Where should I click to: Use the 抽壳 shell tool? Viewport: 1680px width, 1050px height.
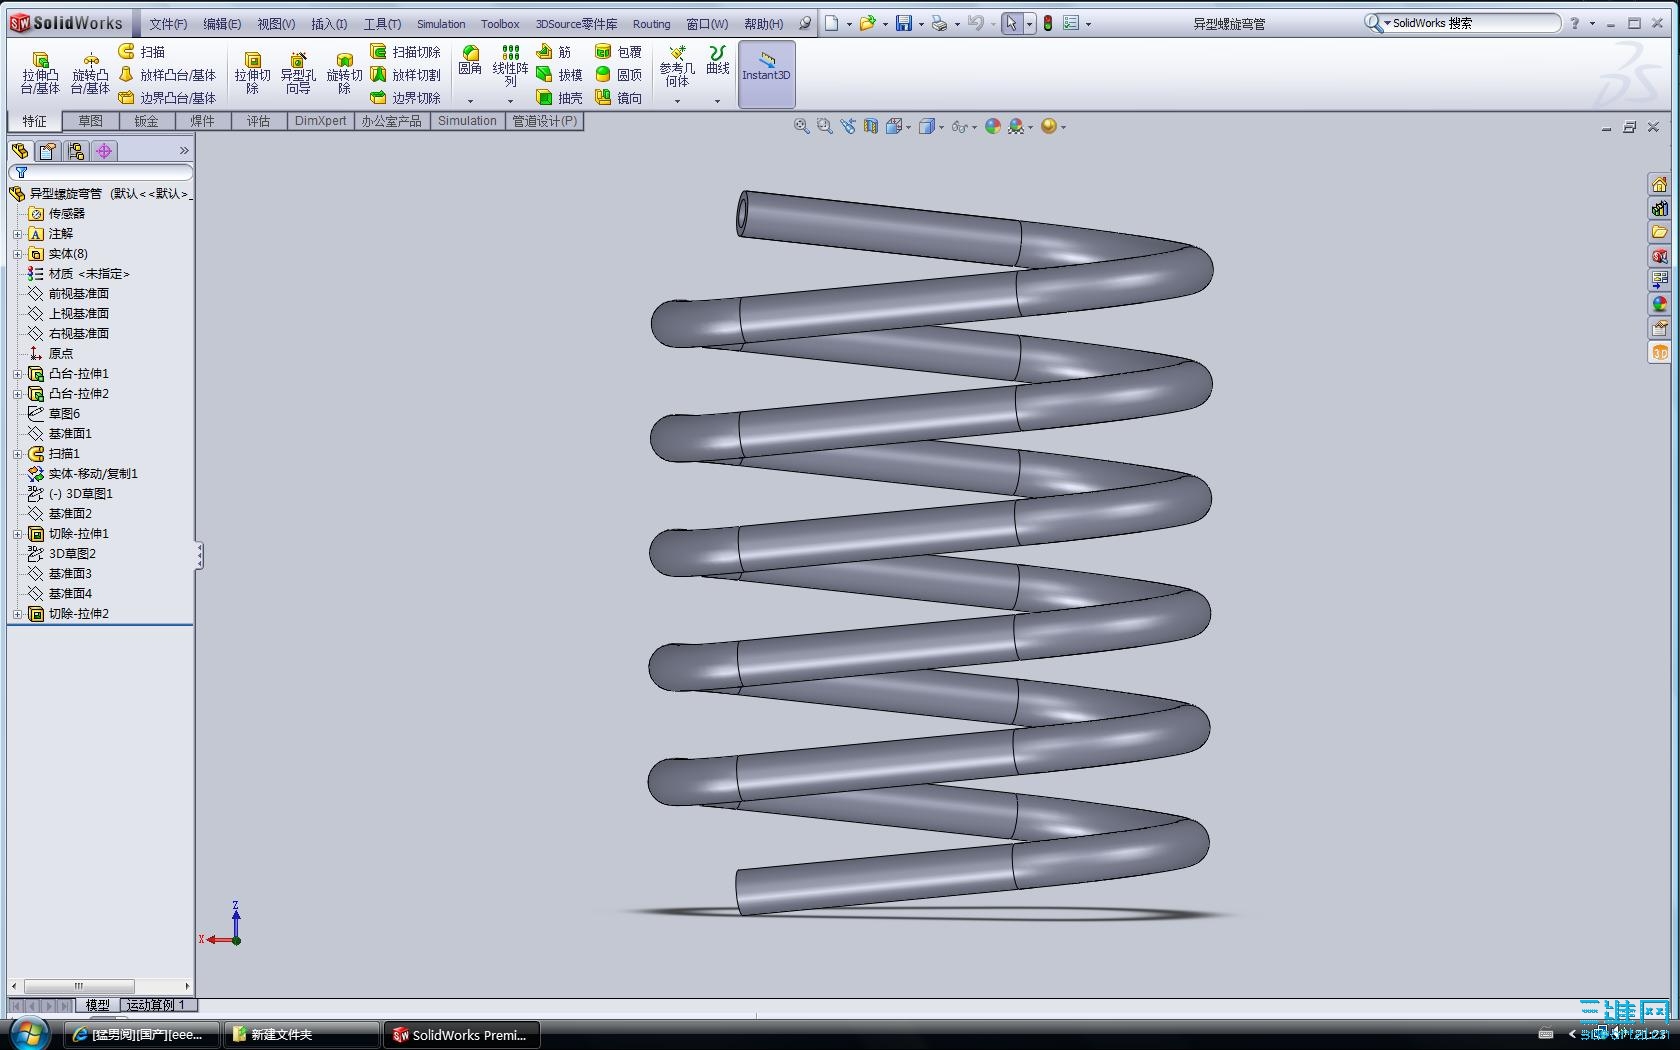[559, 97]
